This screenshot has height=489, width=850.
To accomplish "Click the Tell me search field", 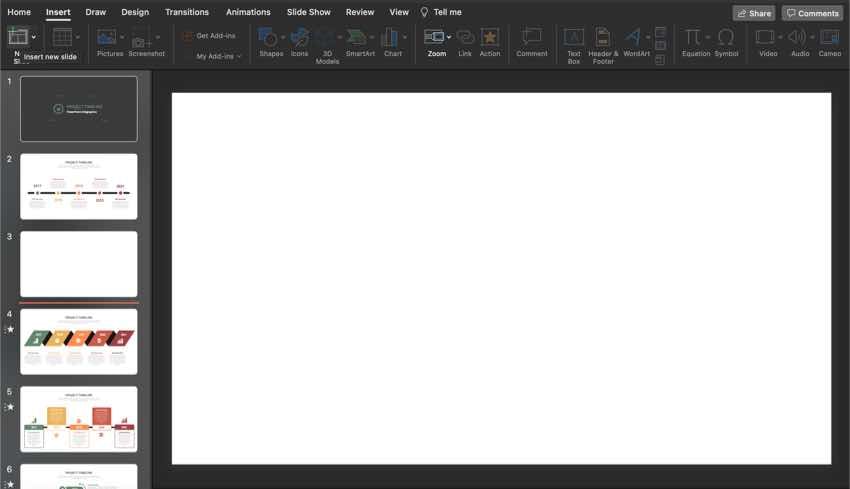I will [447, 12].
